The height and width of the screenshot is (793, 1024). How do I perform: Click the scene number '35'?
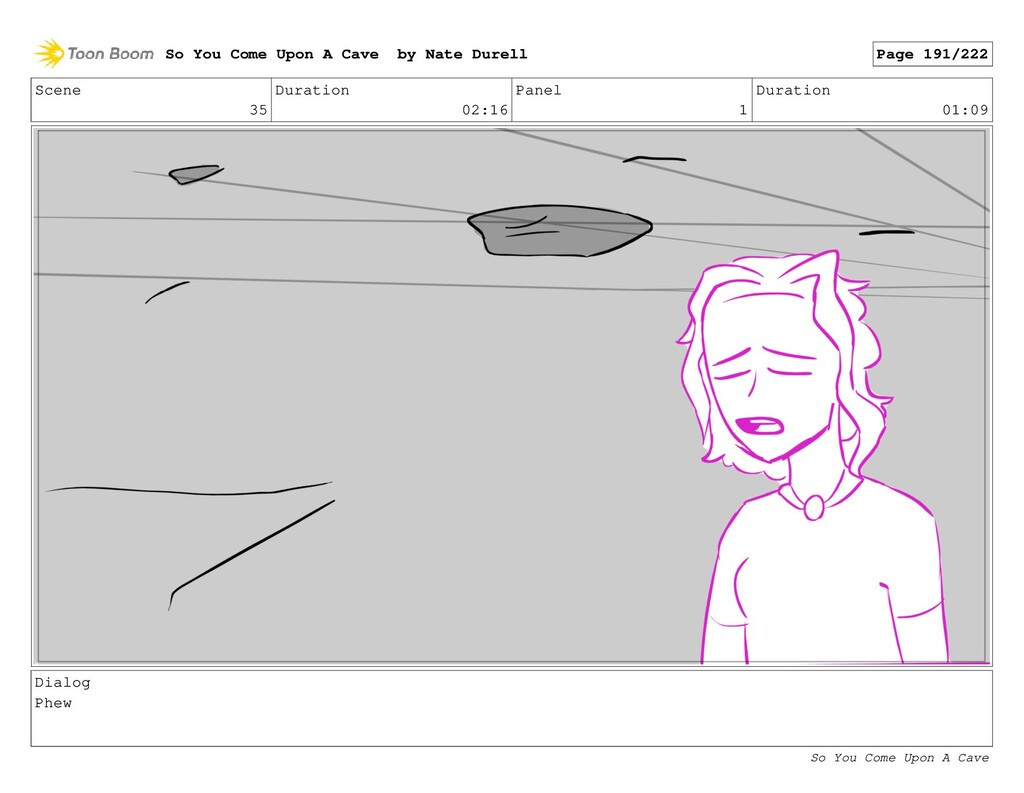click(259, 110)
